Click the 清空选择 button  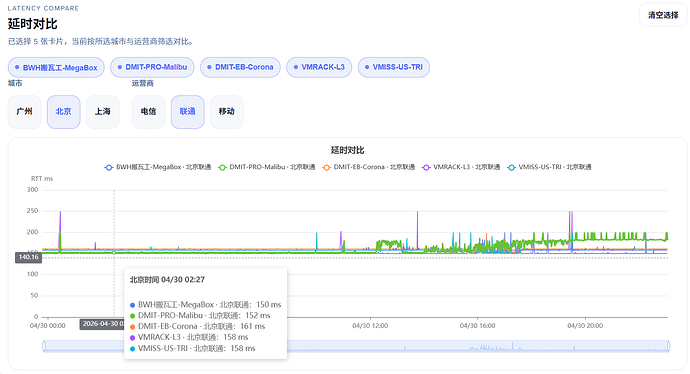pyautogui.click(x=663, y=15)
